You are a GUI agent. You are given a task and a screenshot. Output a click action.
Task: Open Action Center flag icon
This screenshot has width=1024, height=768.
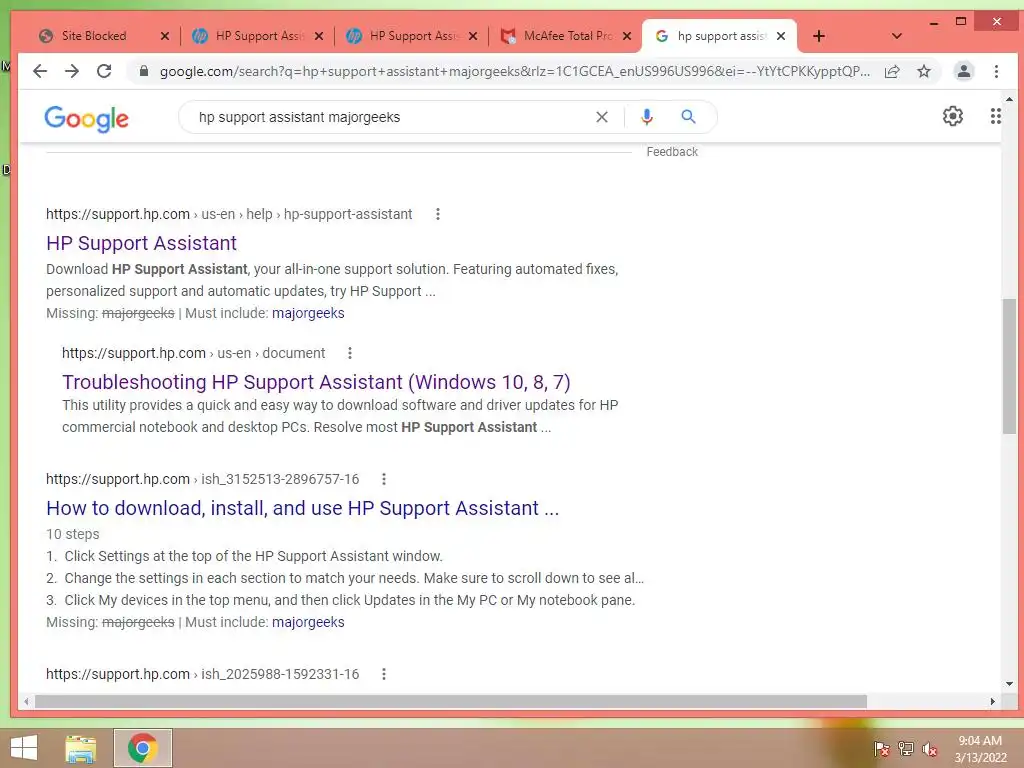pyautogui.click(x=881, y=748)
